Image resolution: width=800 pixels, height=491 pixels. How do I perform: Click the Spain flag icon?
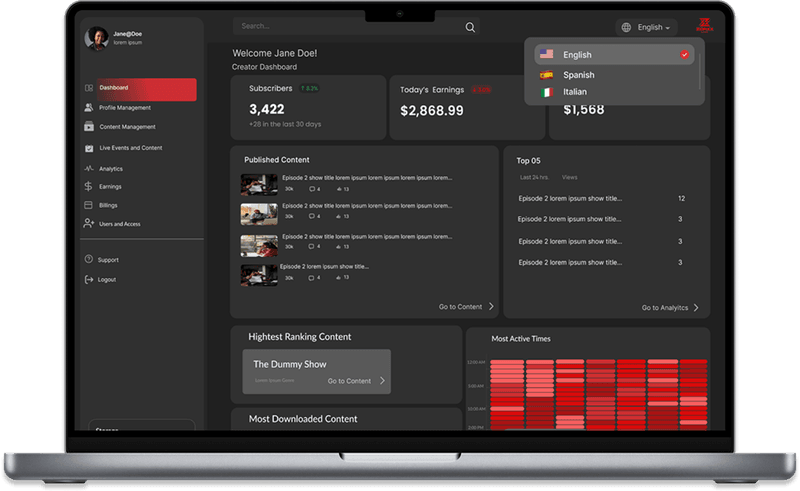[546, 75]
